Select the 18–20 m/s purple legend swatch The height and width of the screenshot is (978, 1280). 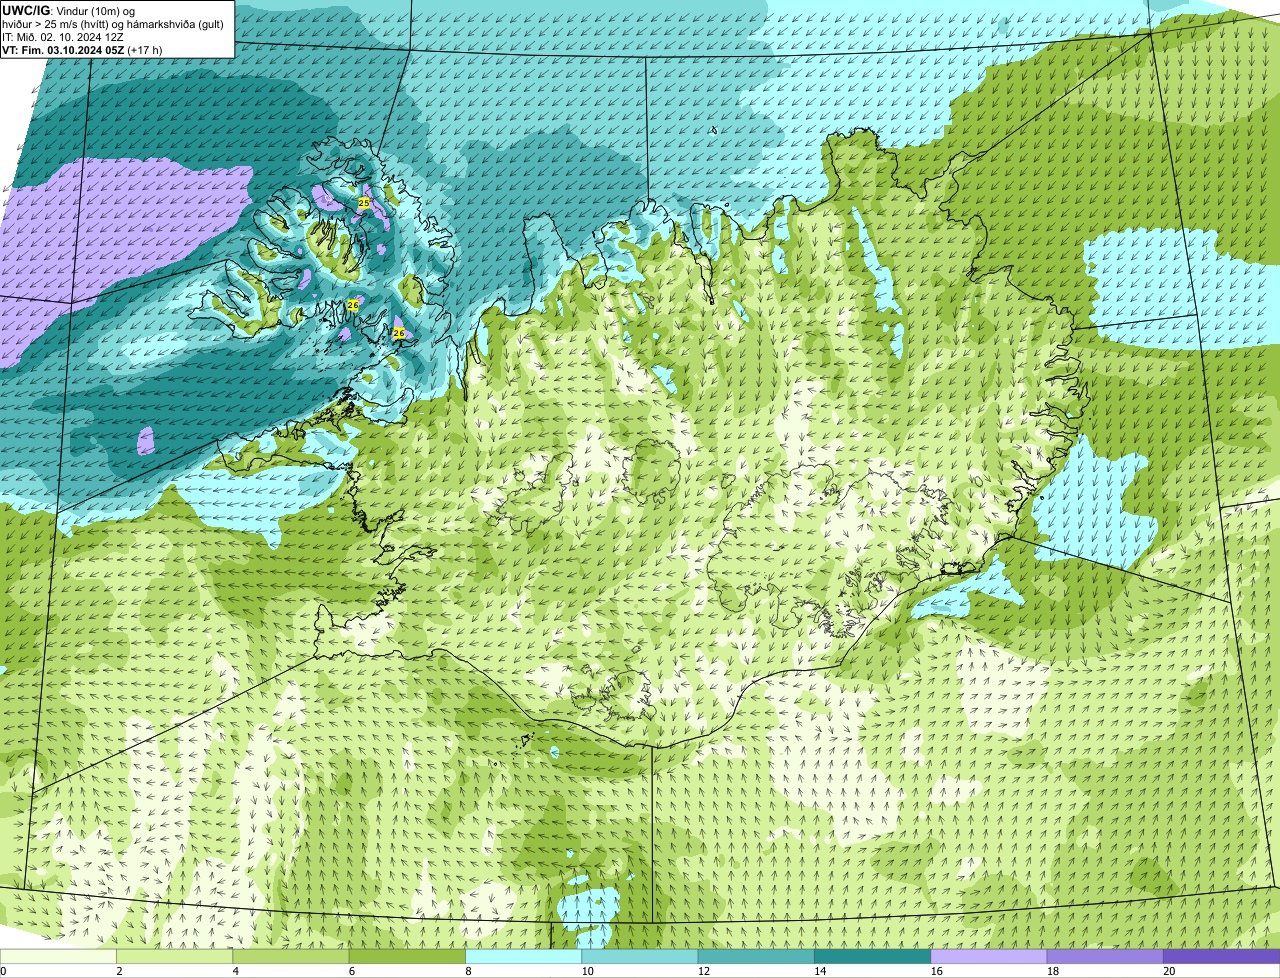coord(1105,956)
